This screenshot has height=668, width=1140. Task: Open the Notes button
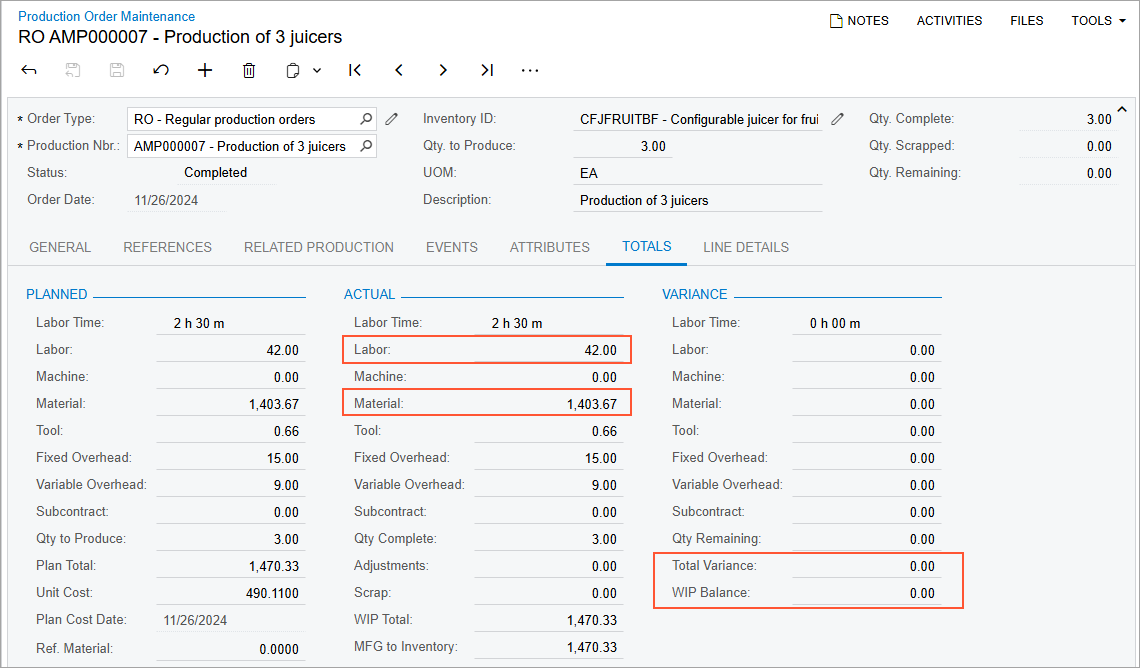point(859,20)
